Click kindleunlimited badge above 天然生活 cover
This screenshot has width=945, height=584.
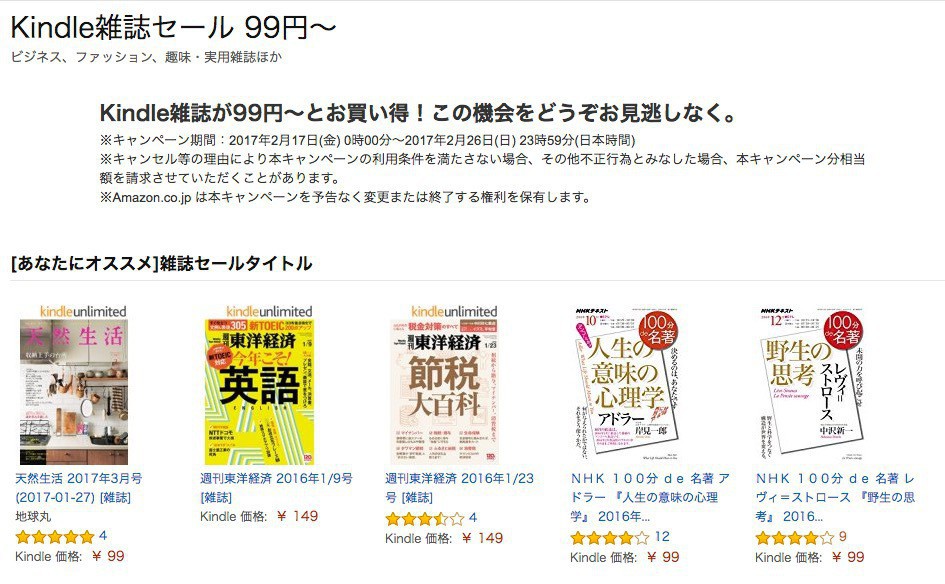click(83, 312)
